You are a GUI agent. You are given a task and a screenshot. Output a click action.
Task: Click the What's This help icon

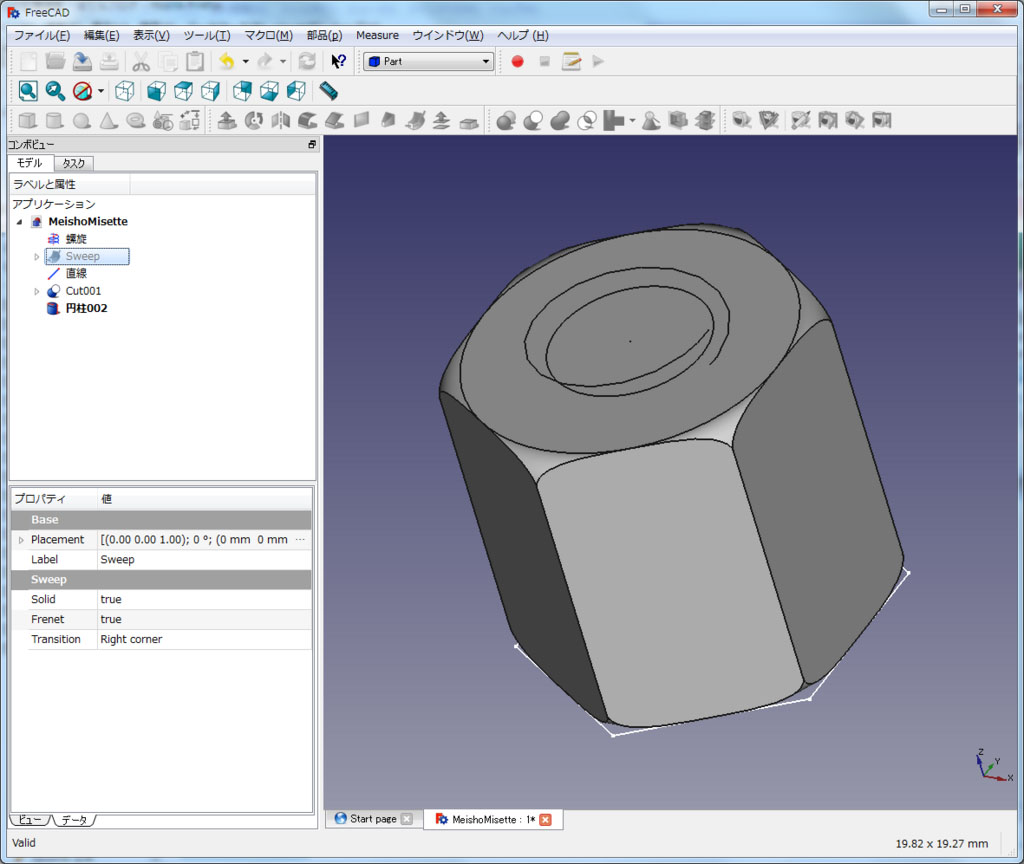338,61
